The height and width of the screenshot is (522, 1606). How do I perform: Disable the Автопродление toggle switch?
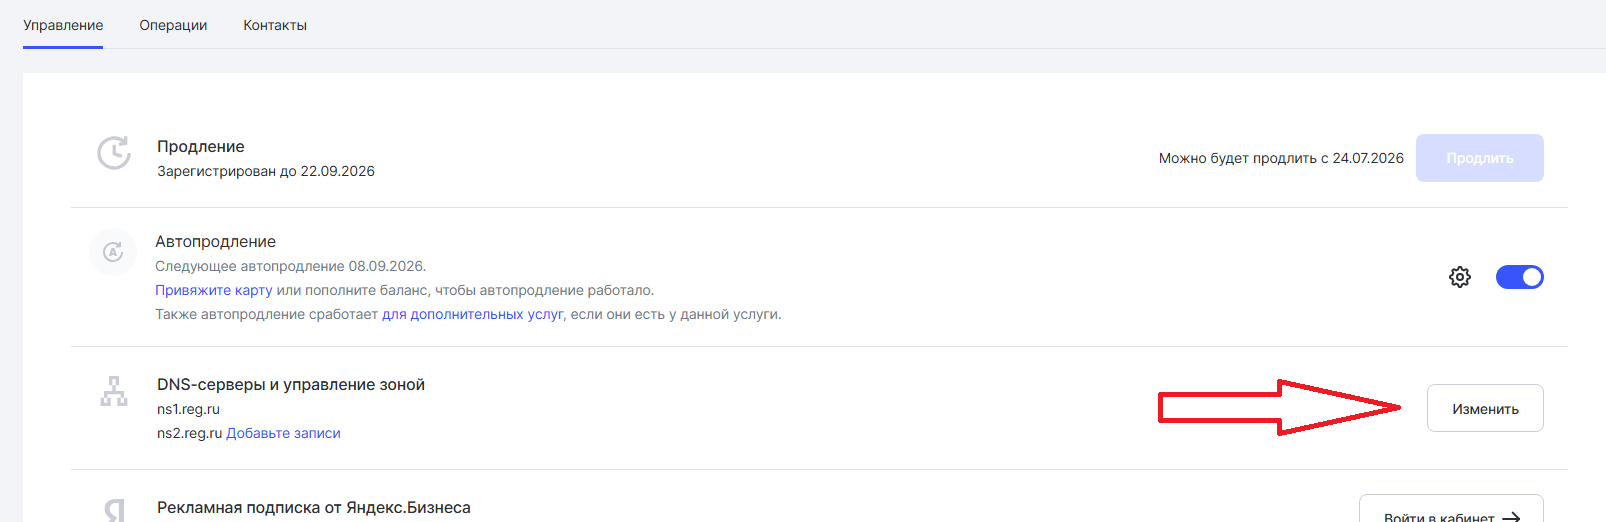pyautogui.click(x=1519, y=277)
